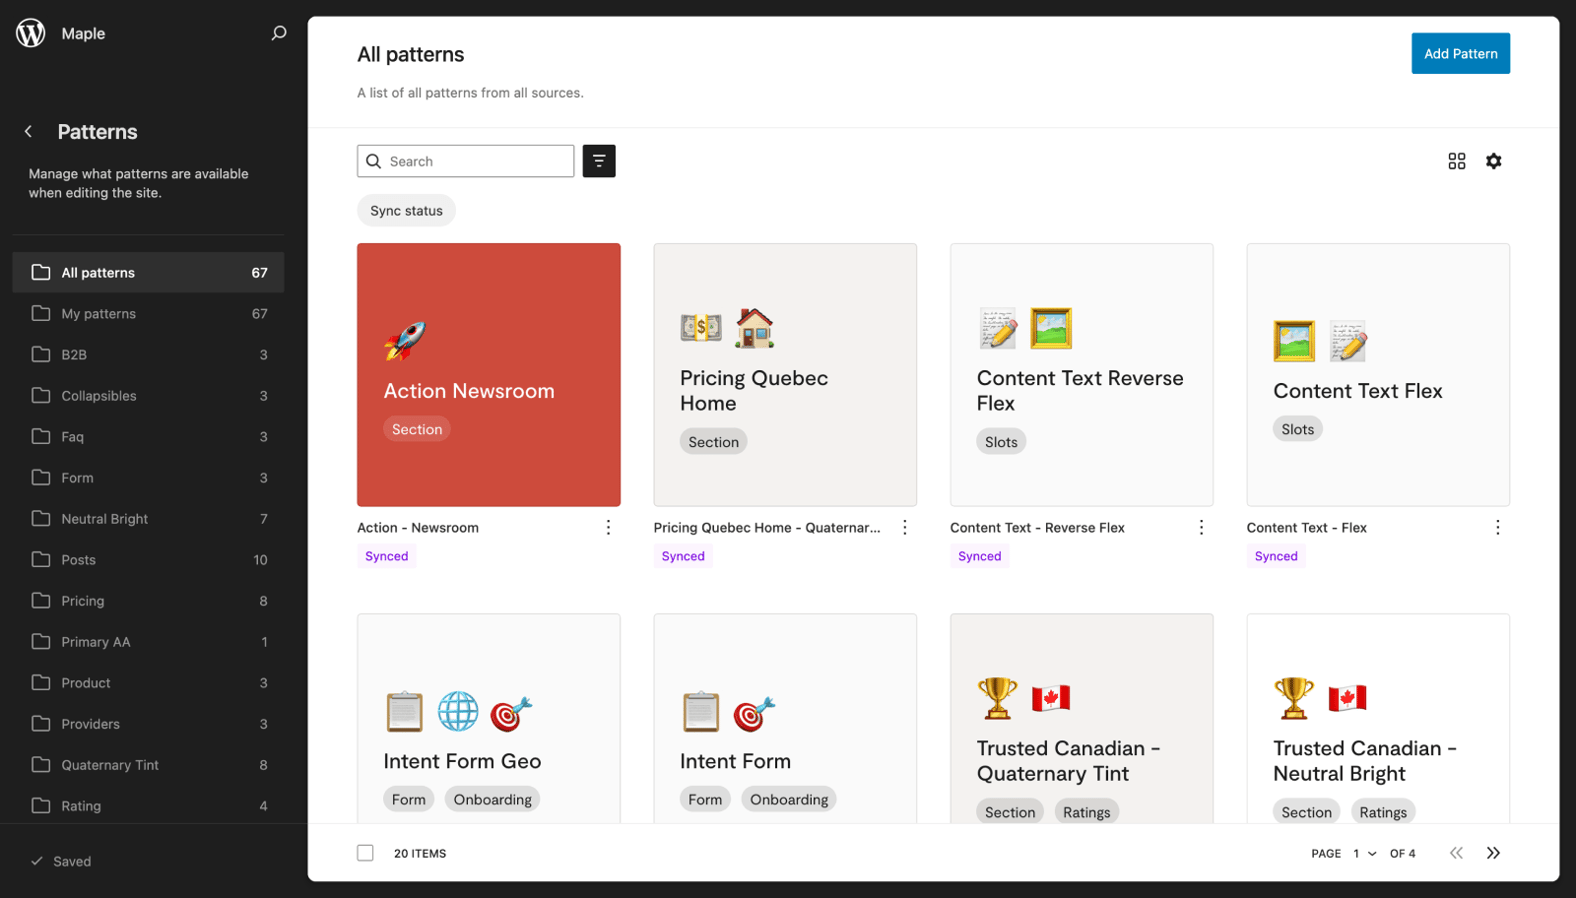Open the Product pattern category

(x=148, y=682)
